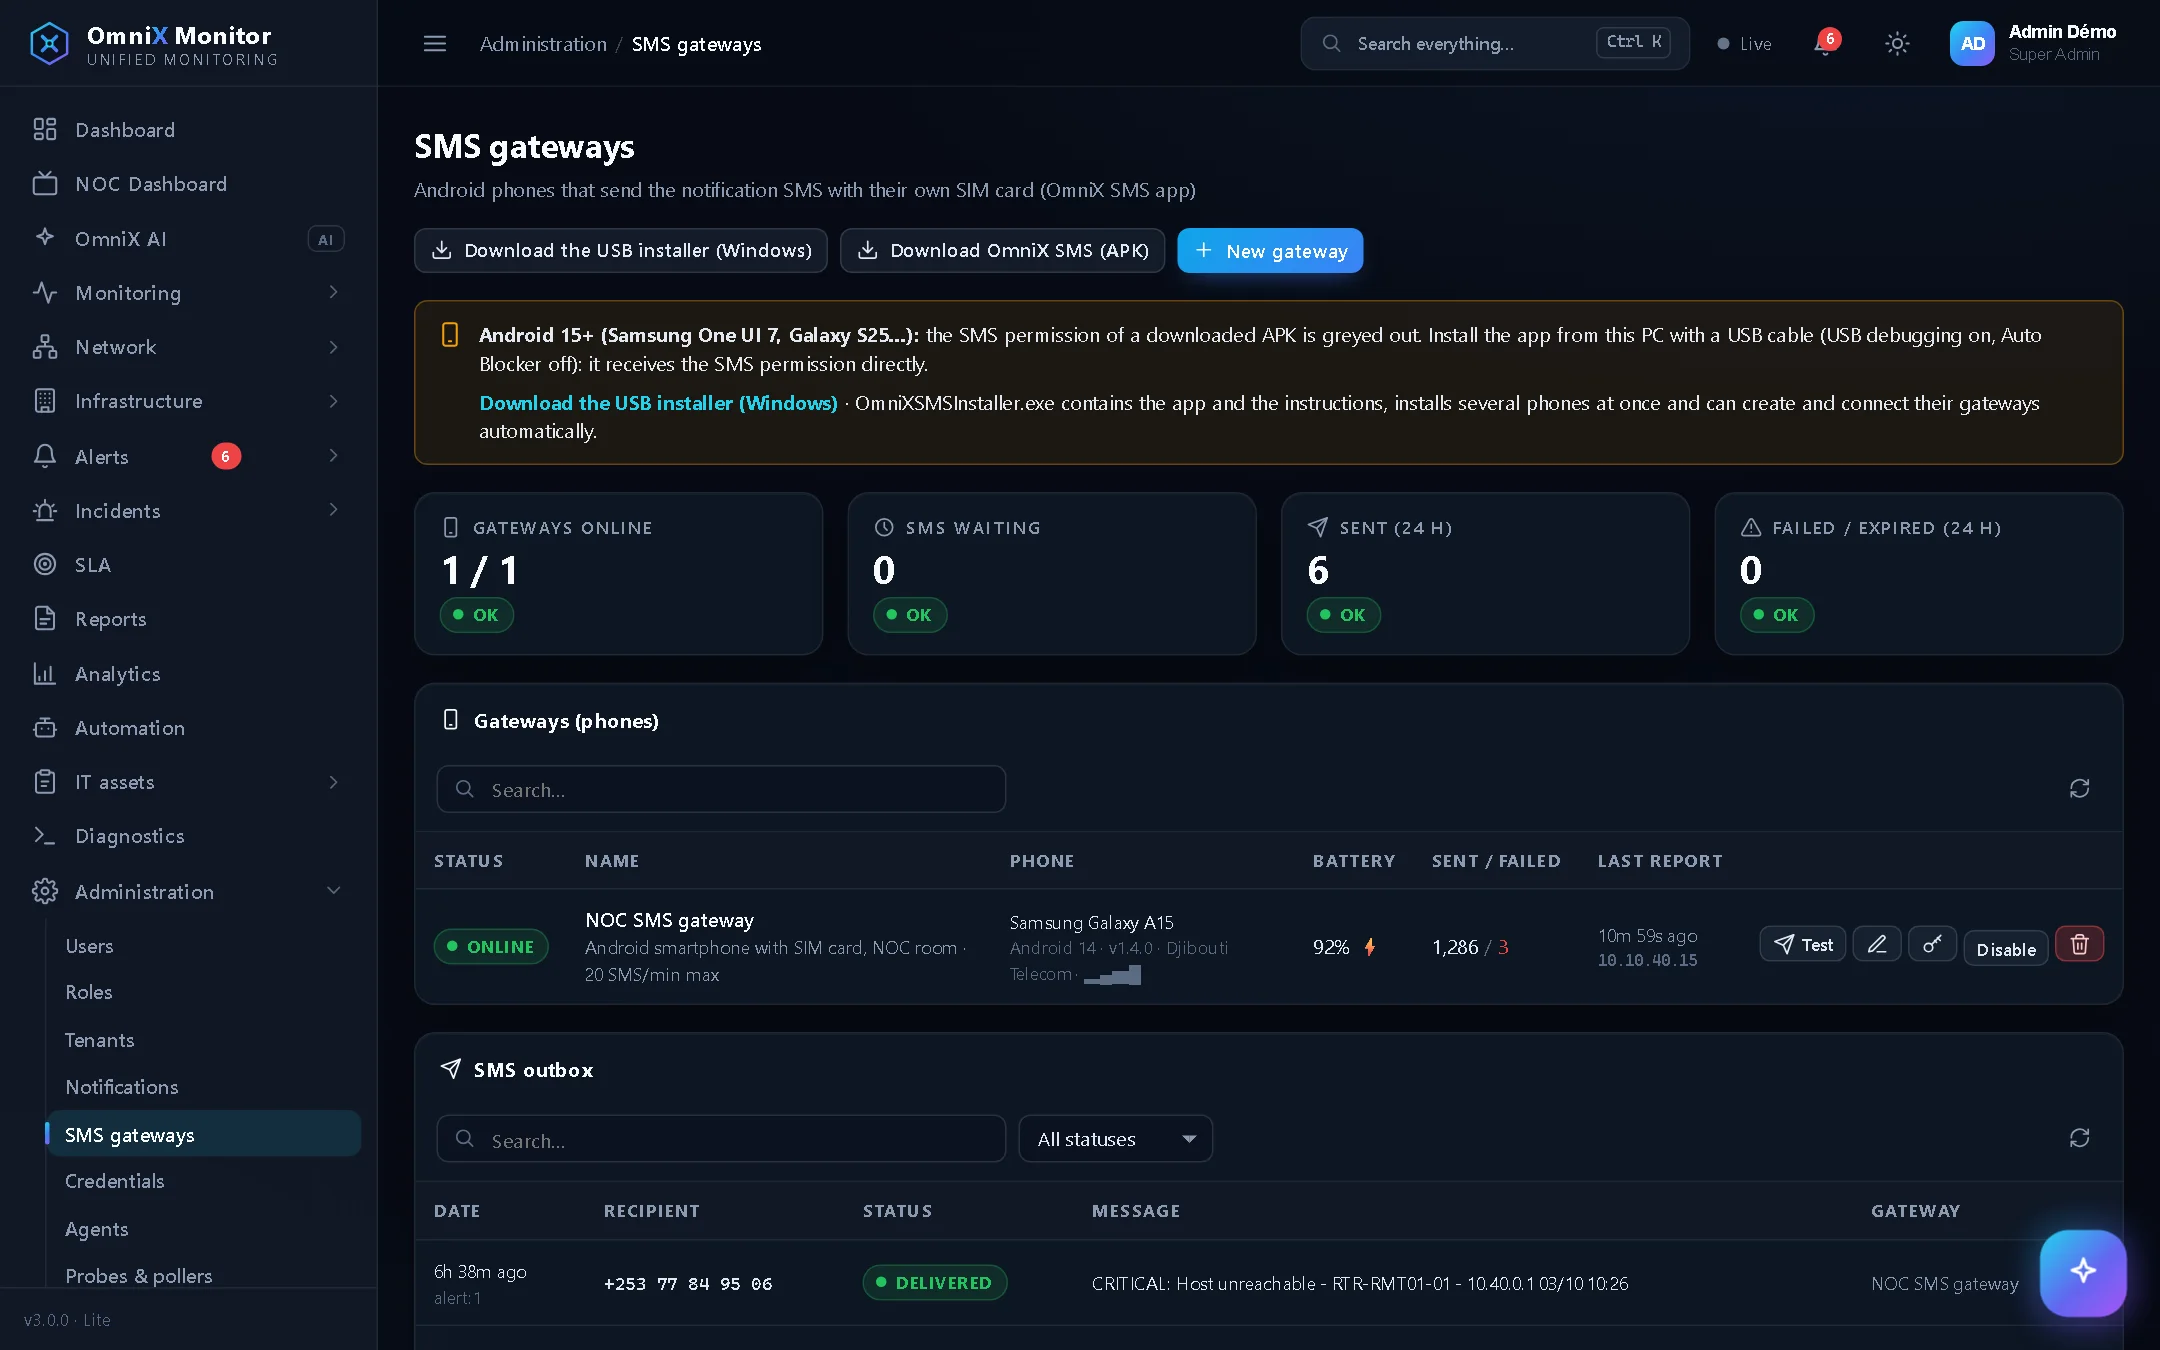This screenshot has height=1350, width=2160.
Task: Open key settings for NOC SMS gateway
Action: point(1932,944)
